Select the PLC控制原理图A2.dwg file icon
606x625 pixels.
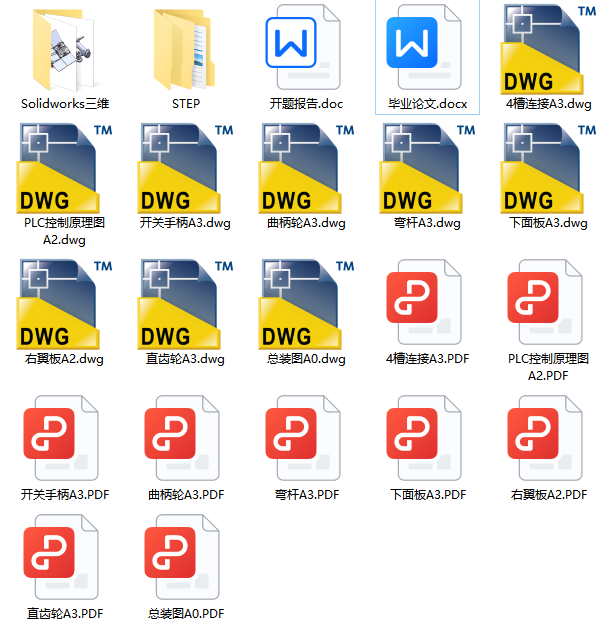[x=64, y=168]
